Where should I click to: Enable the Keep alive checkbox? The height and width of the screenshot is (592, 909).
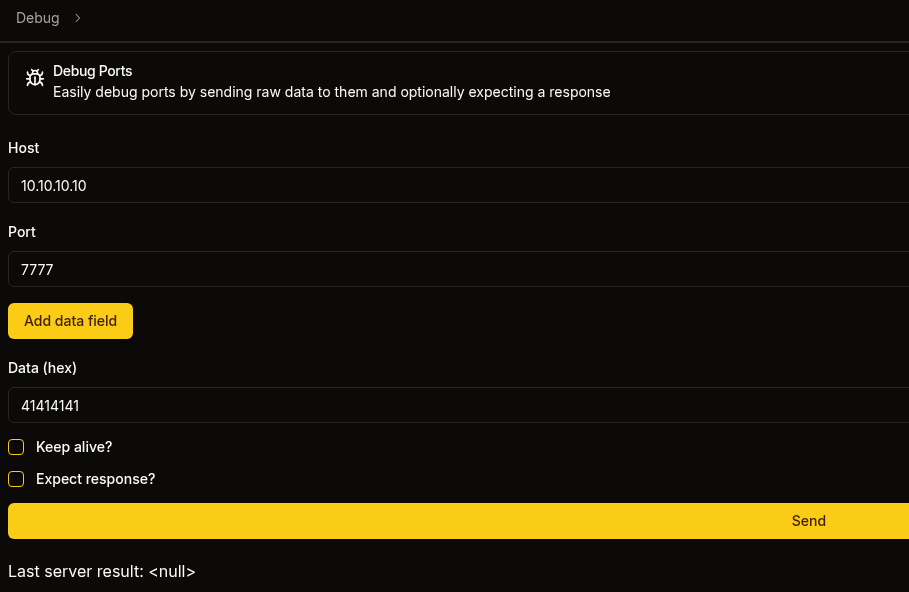(16, 447)
